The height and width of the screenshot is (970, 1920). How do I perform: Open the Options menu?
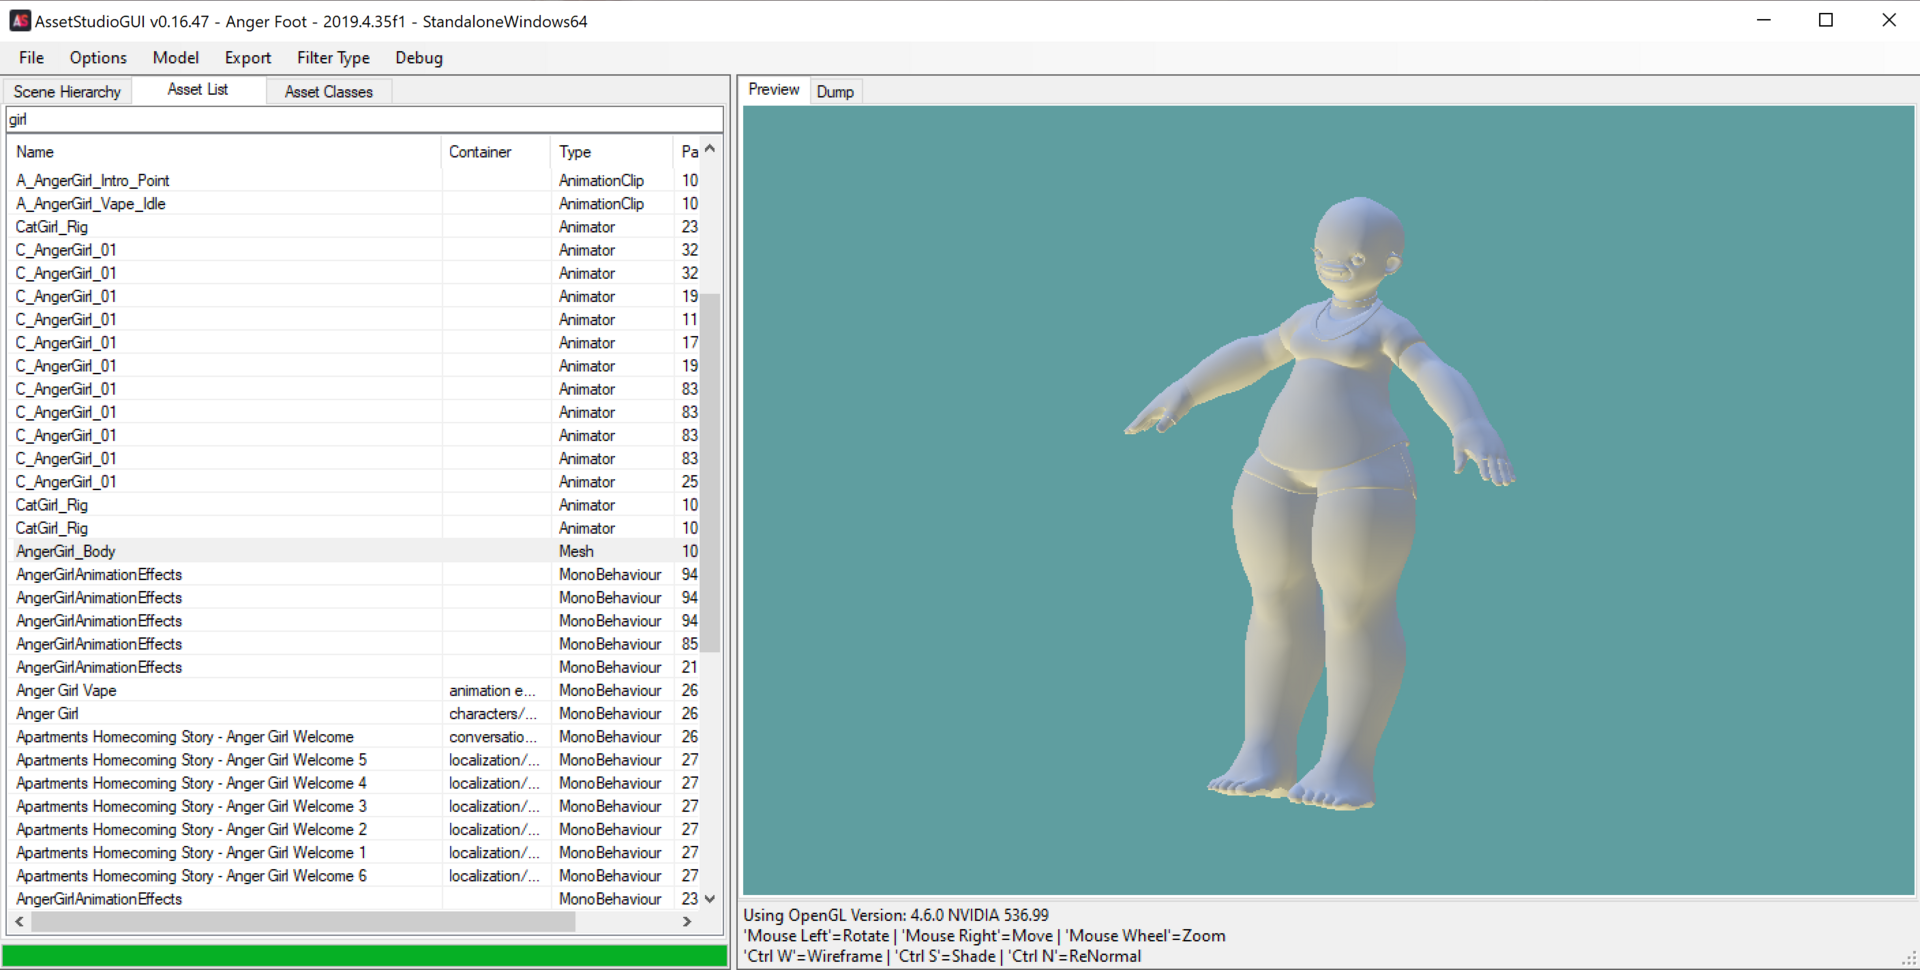click(98, 58)
